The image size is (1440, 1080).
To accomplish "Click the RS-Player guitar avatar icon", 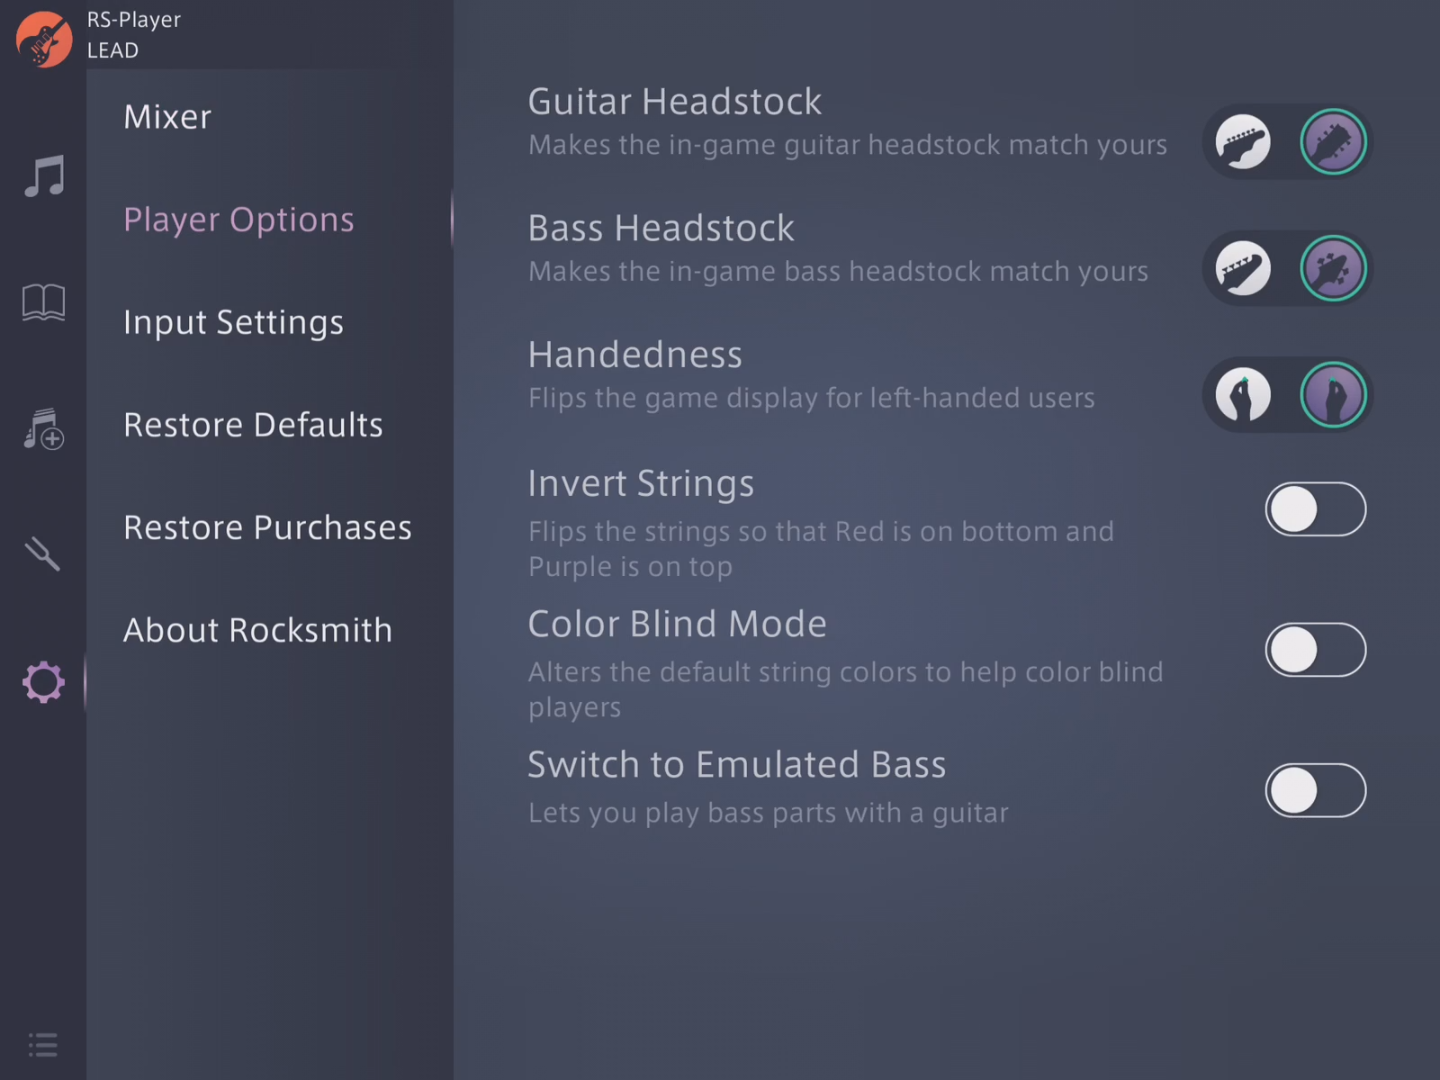I will coord(44,39).
